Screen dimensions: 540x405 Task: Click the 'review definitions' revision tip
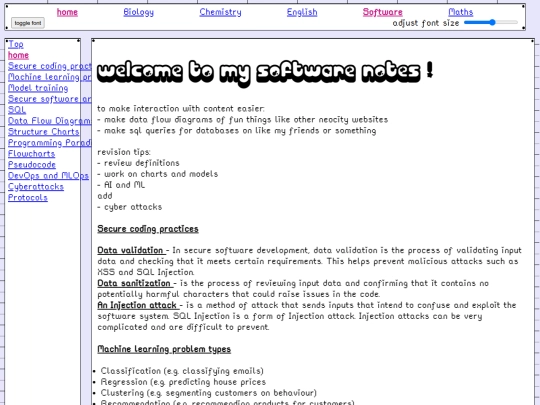click(x=138, y=163)
